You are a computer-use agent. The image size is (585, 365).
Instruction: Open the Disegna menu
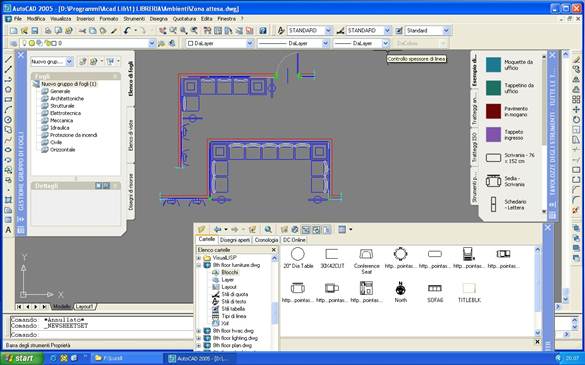click(158, 18)
